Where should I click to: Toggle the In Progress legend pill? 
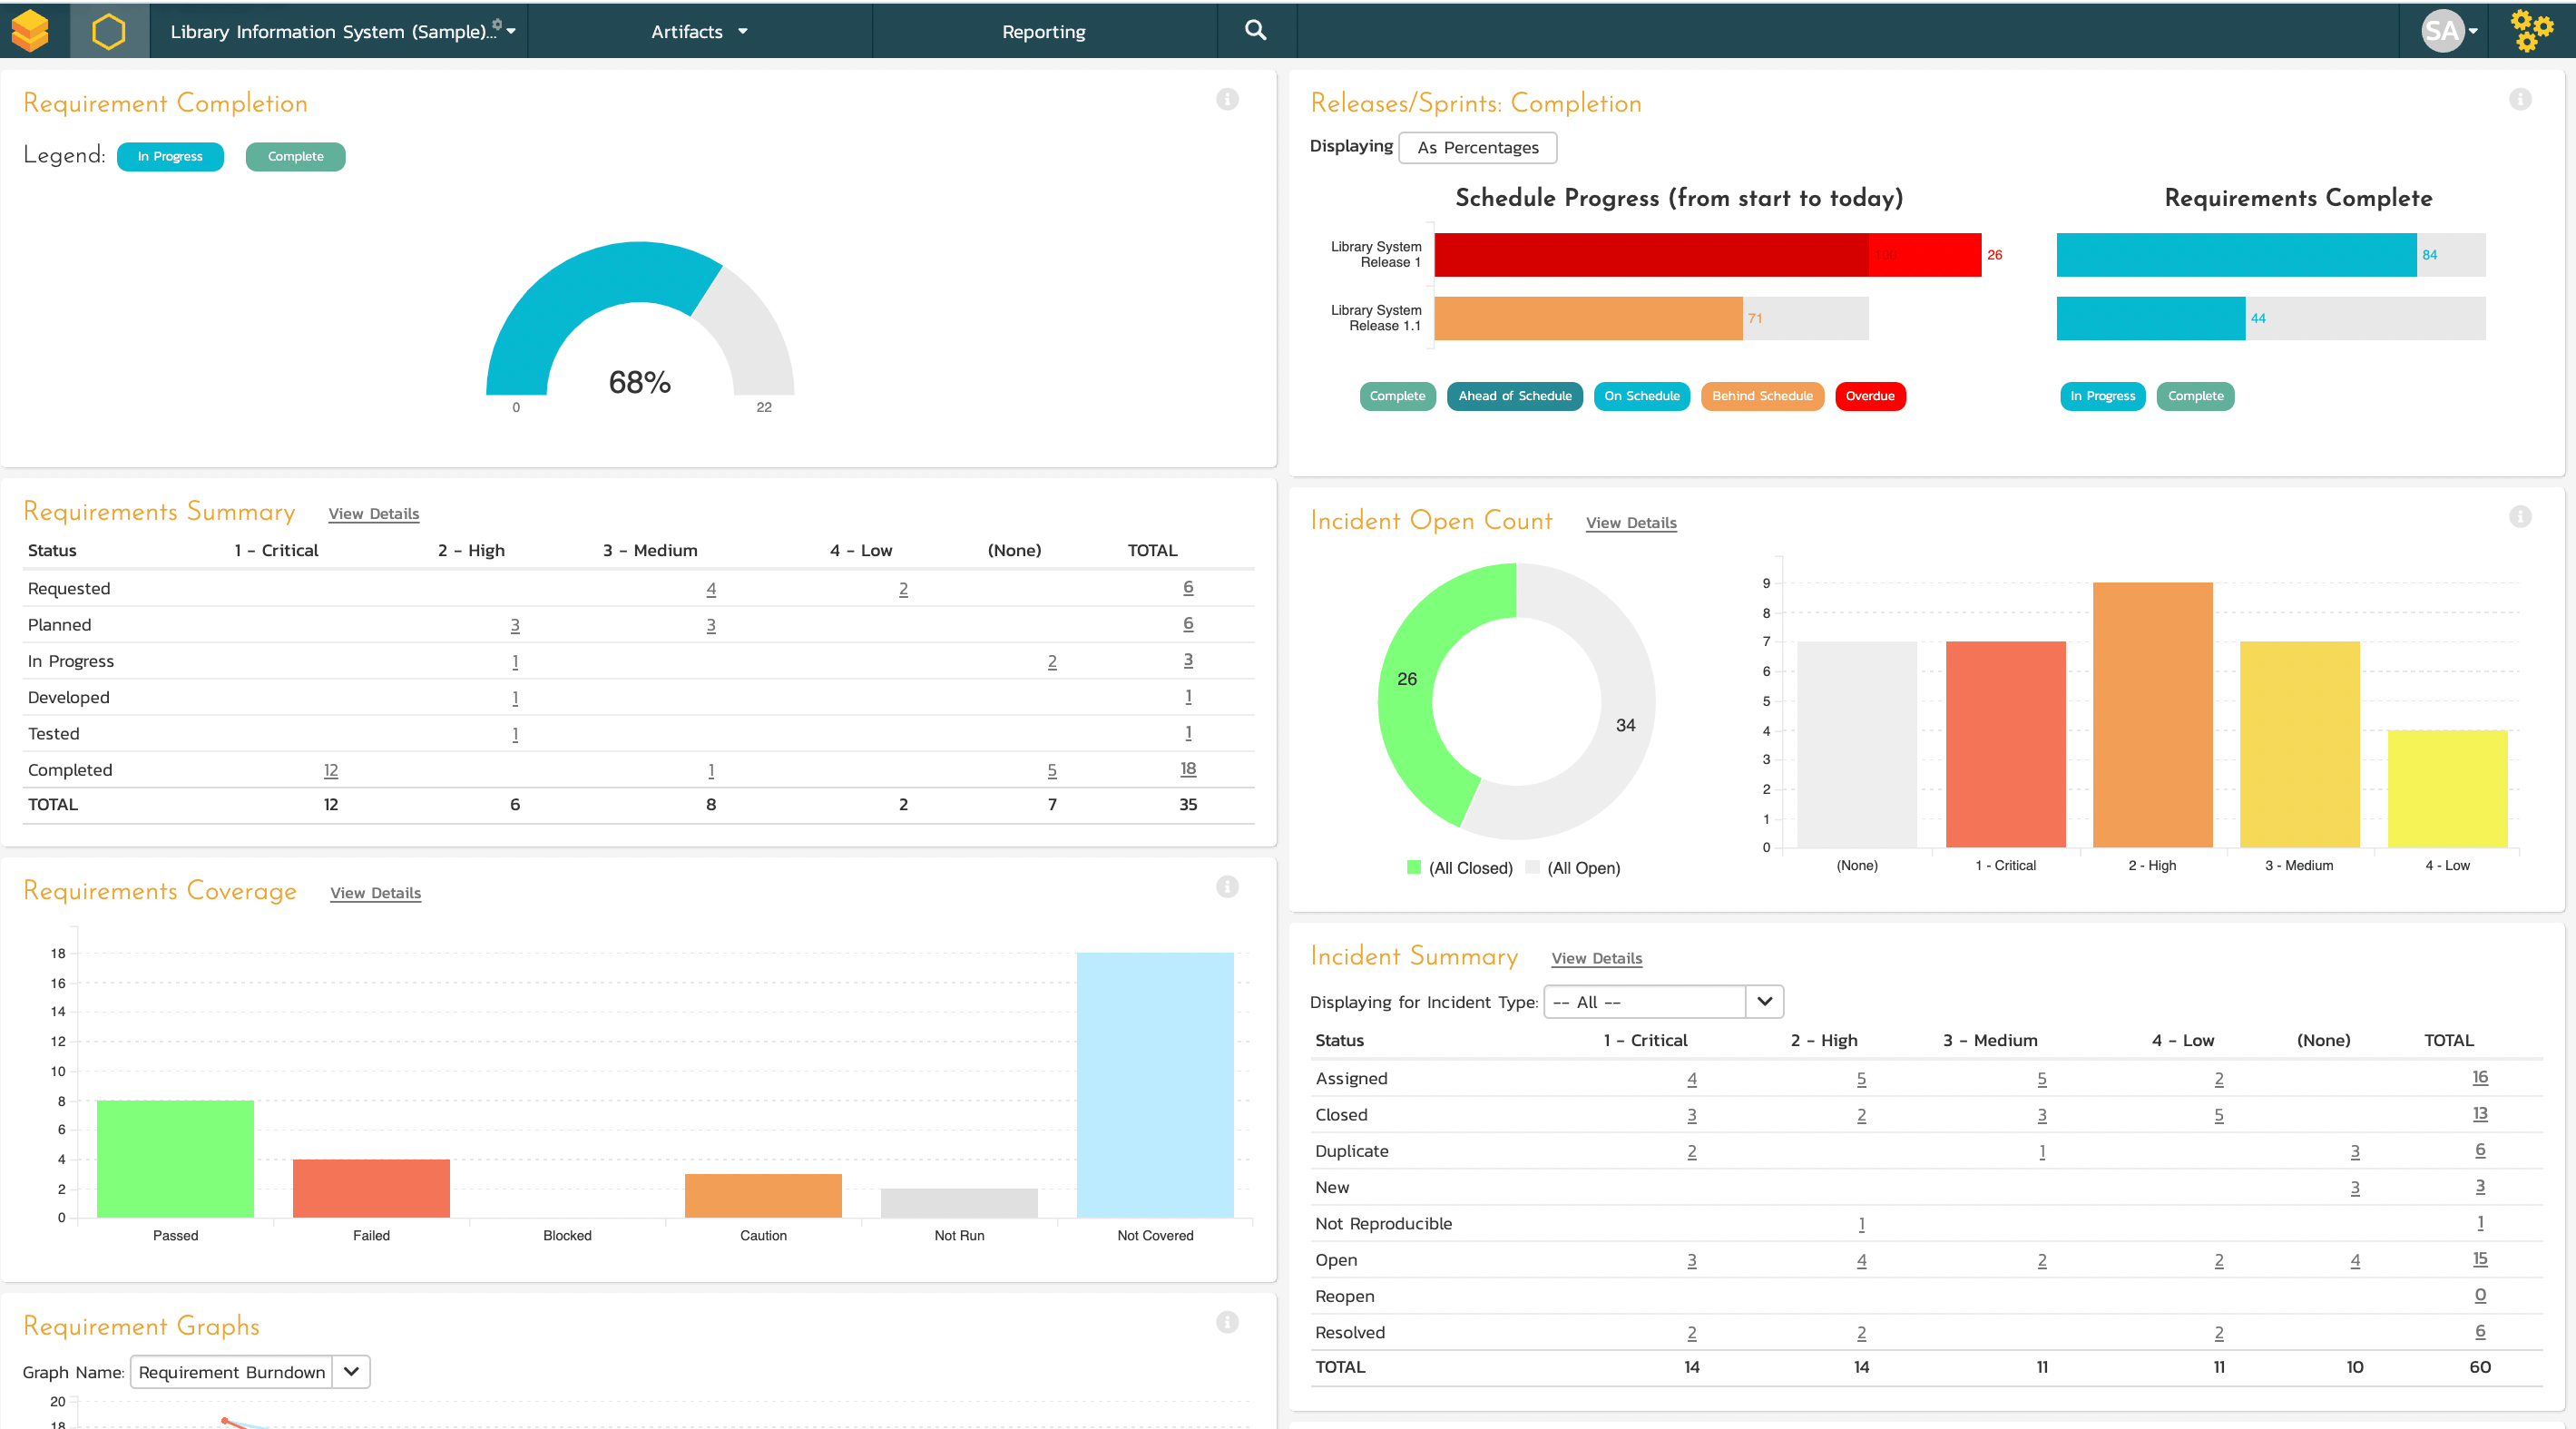coord(170,156)
